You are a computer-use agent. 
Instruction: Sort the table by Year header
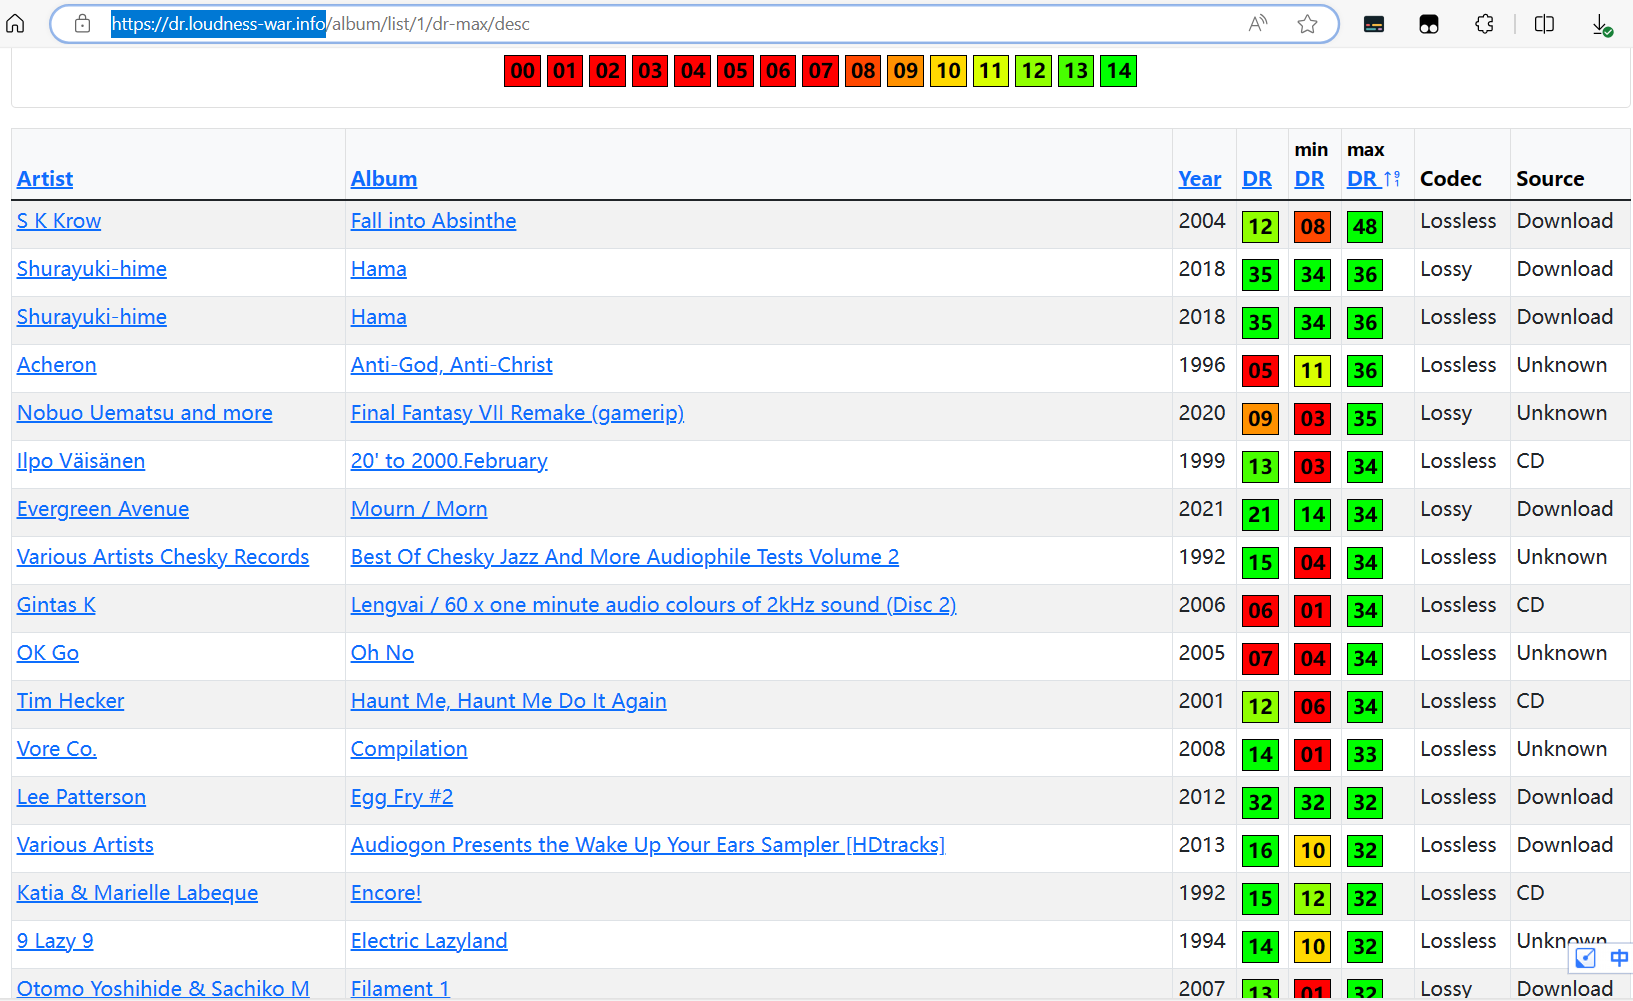coord(1199,179)
